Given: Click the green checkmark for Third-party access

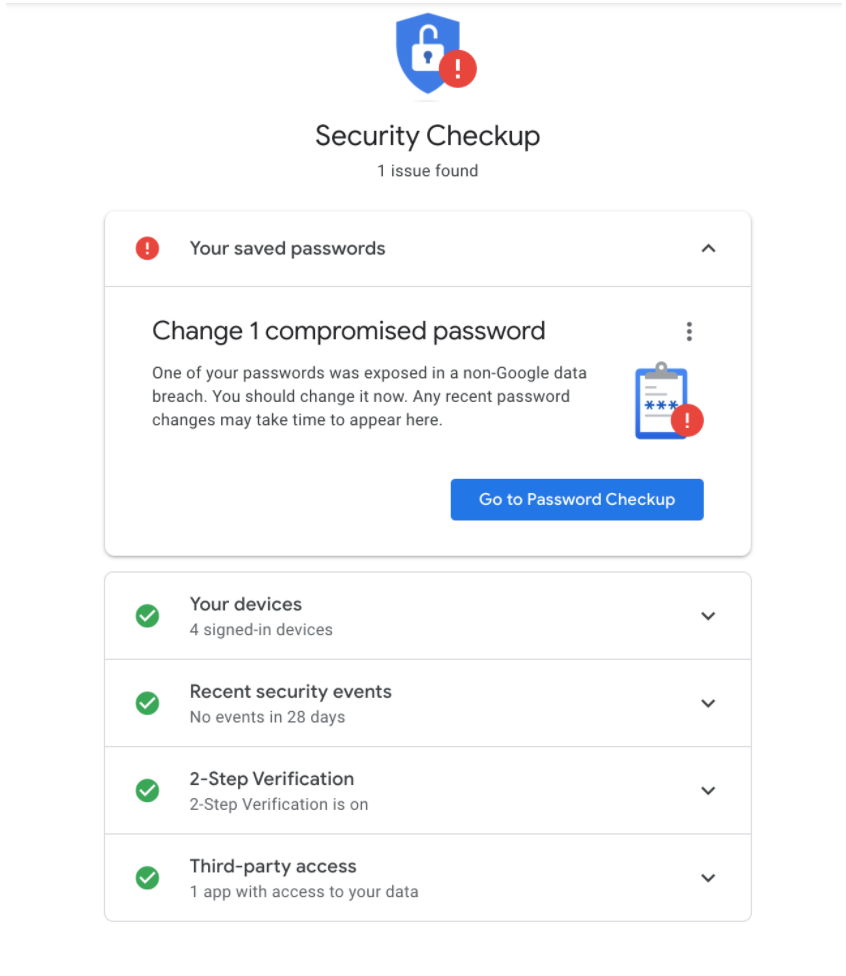Looking at the screenshot, I should click(147, 878).
